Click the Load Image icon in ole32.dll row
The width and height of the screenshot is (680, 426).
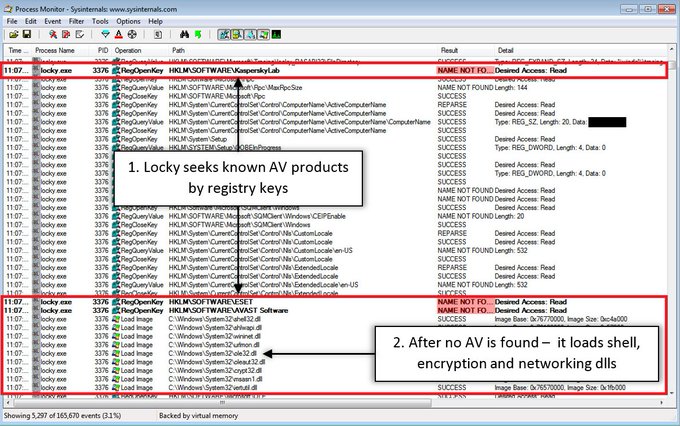coord(116,354)
